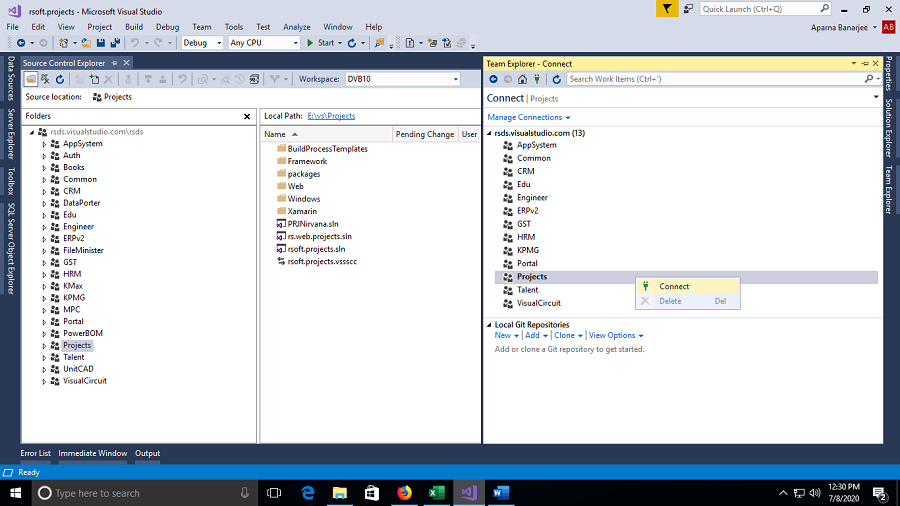This screenshot has width=900, height=506.
Task: Choose Connect from the context menu
Action: coord(688,286)
